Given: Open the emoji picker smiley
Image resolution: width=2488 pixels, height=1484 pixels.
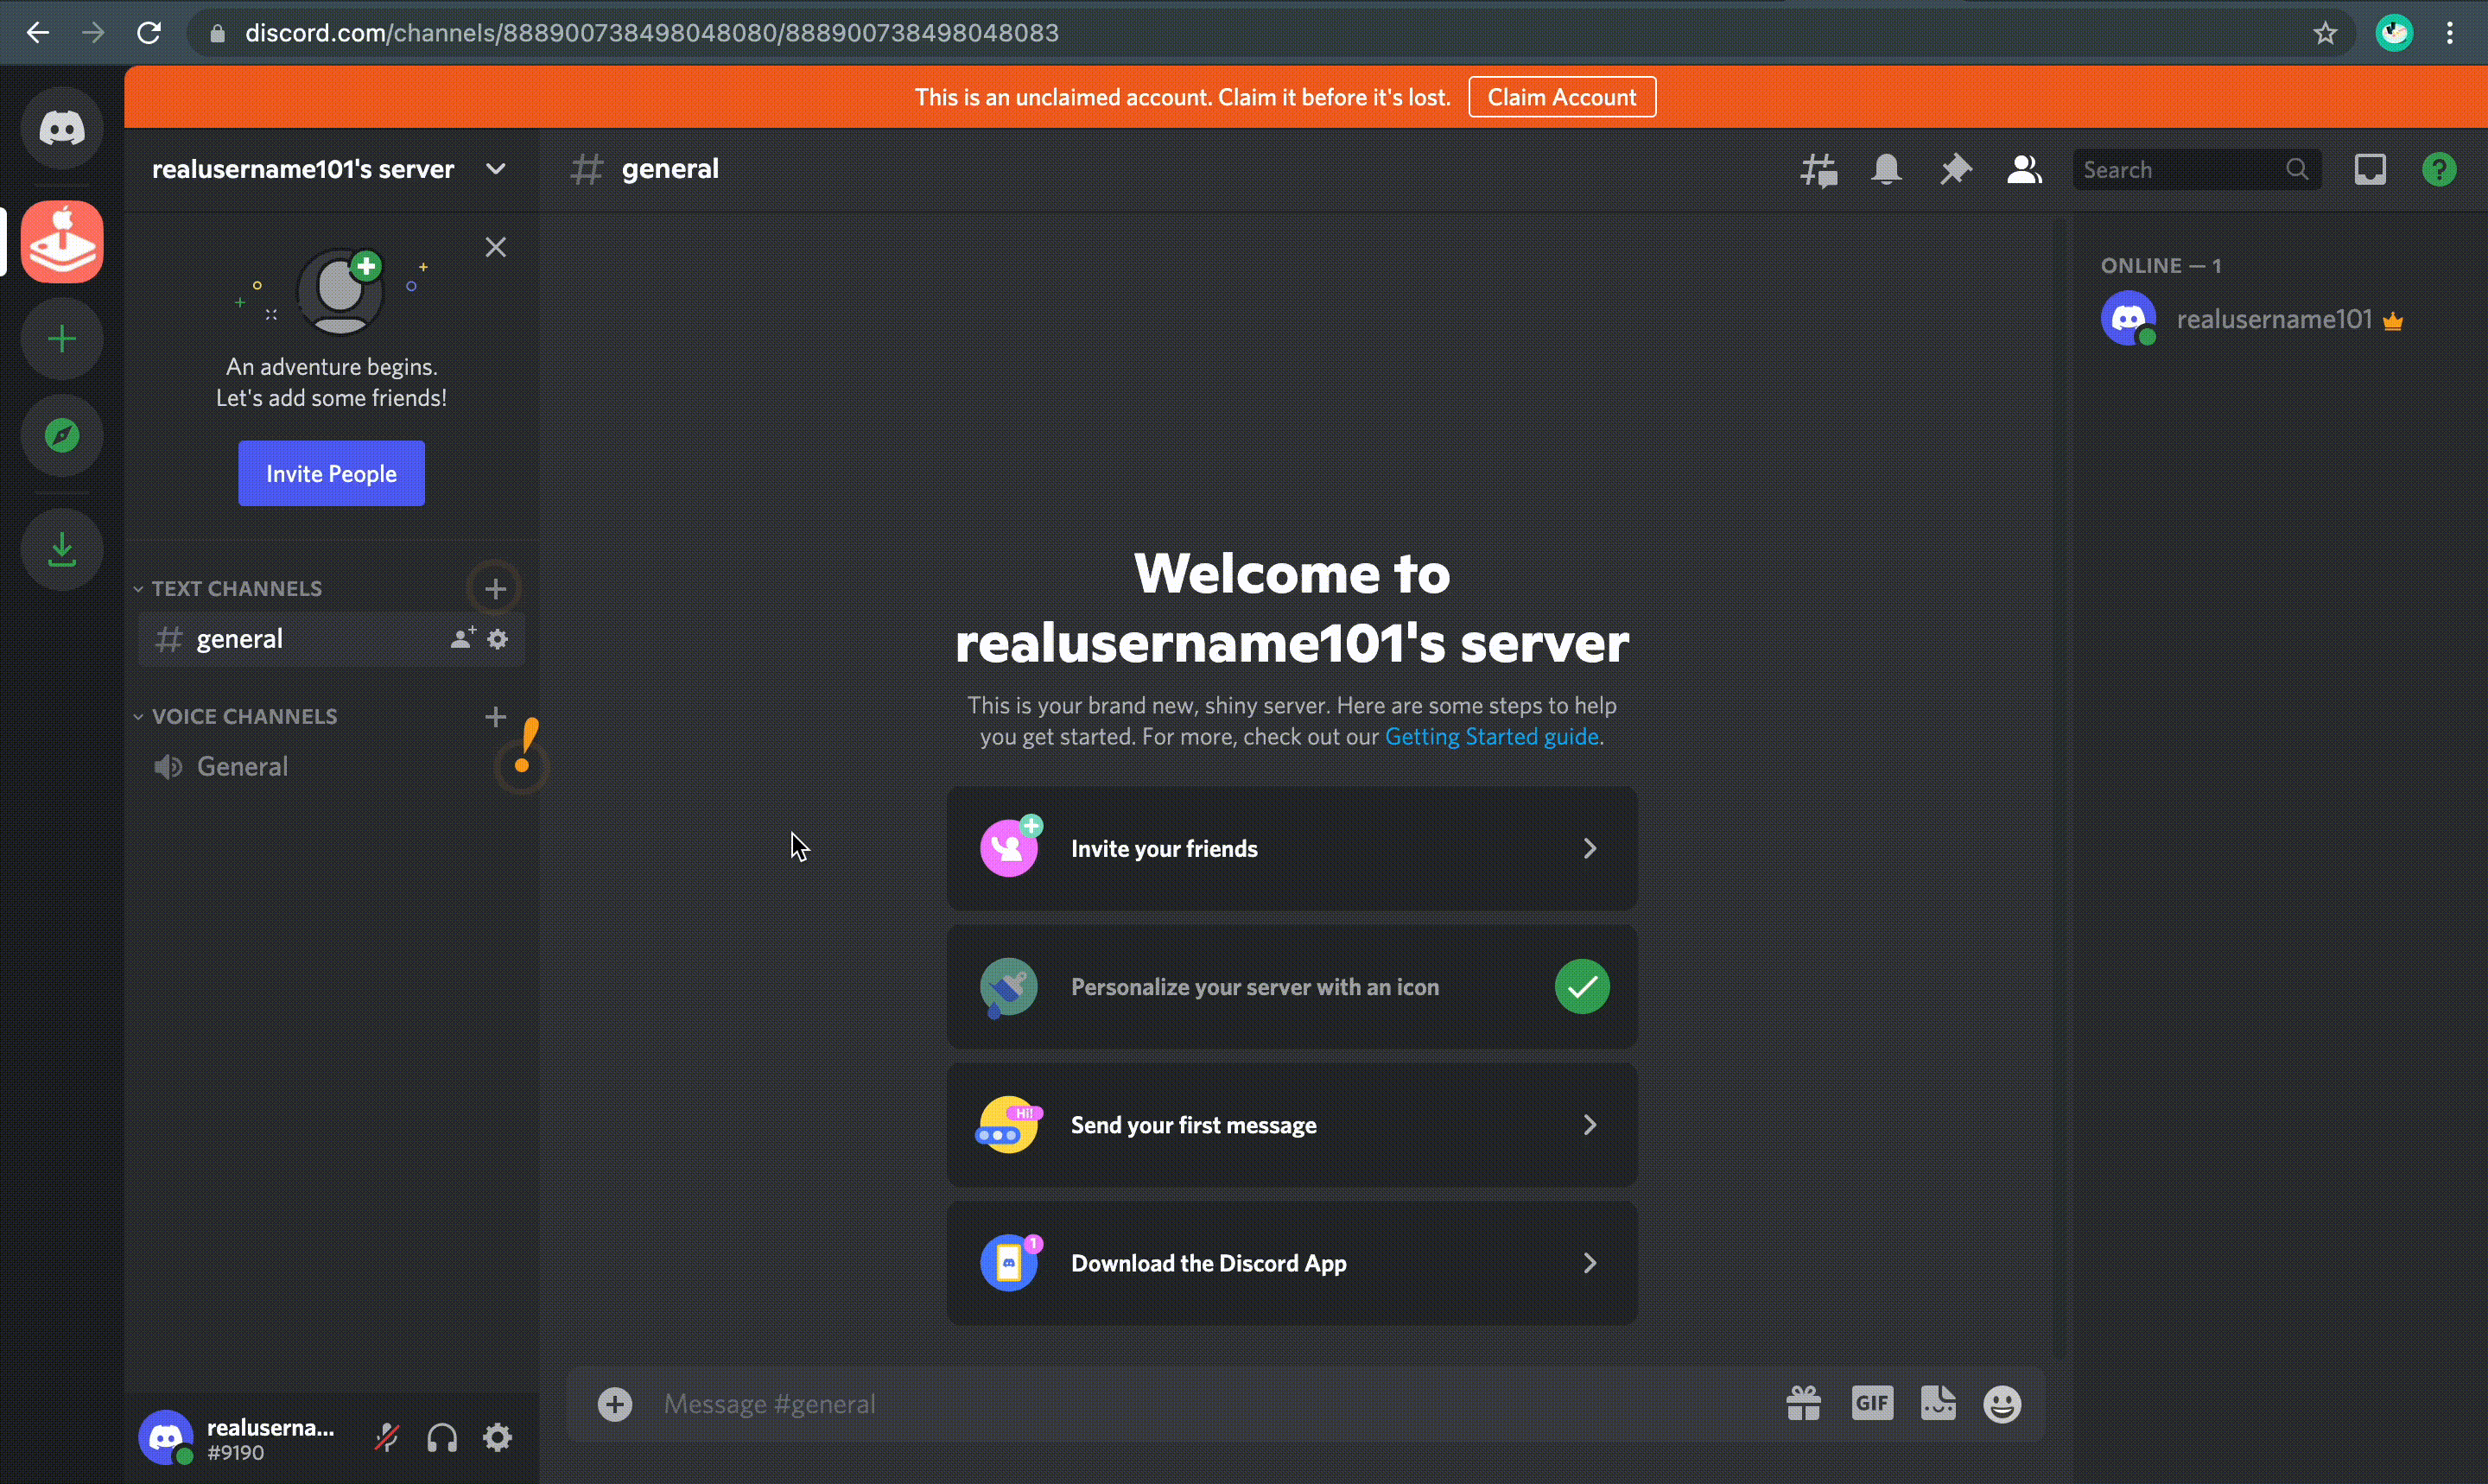Looking at the screenshot, I should (x=2002, y=1404).
